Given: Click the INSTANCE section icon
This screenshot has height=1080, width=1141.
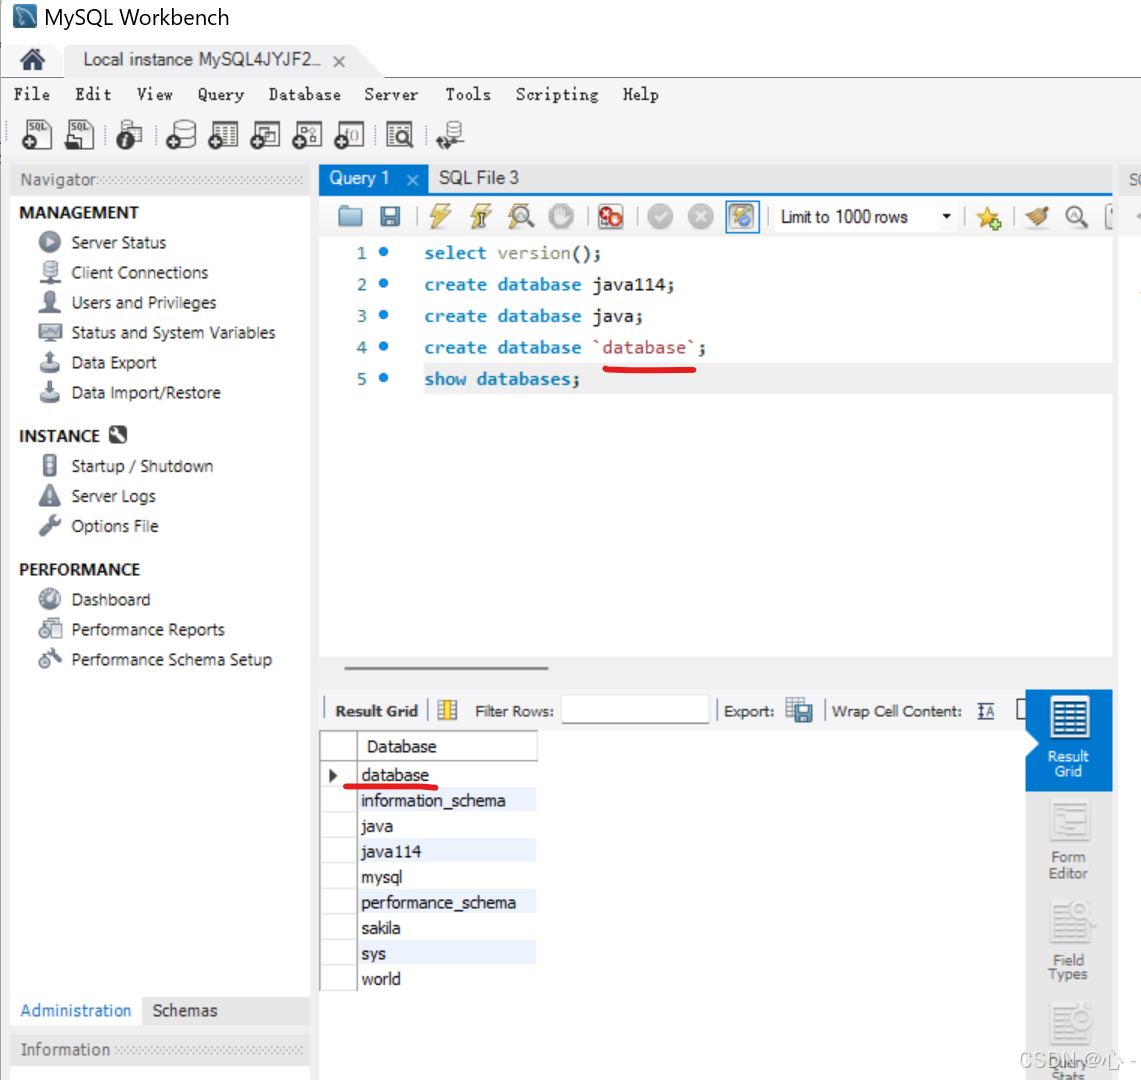Looking at the screenshot, I should (118, 435).
